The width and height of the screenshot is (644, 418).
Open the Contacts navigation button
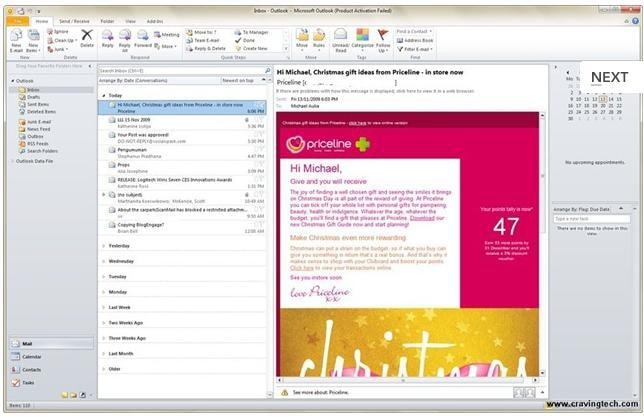52,370
